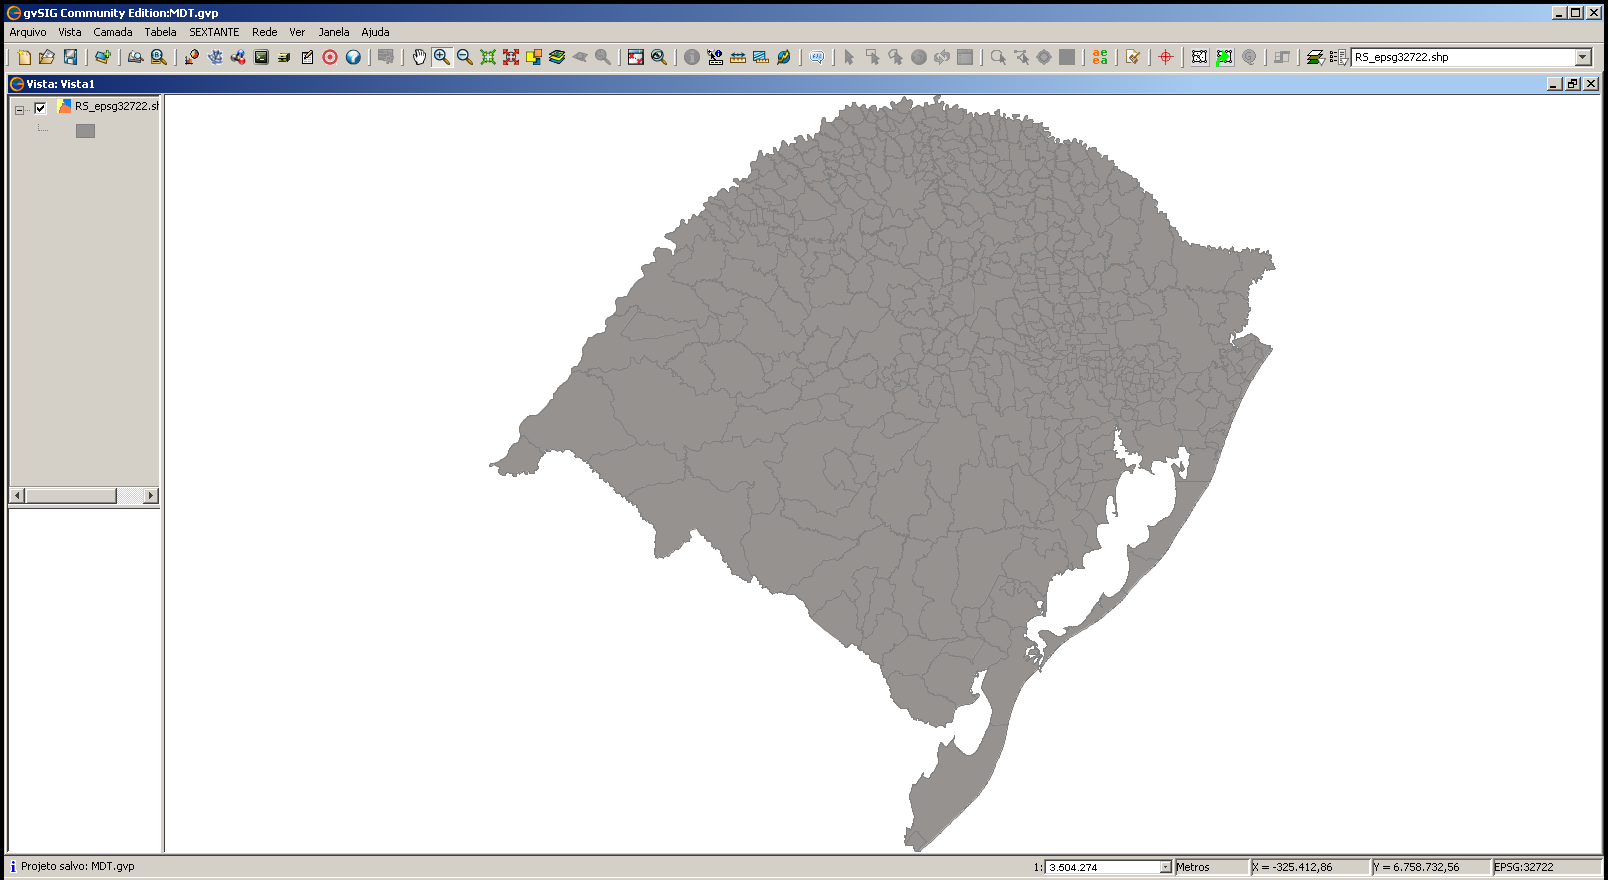Open the Arquivo menu

(x=28, y=32)
